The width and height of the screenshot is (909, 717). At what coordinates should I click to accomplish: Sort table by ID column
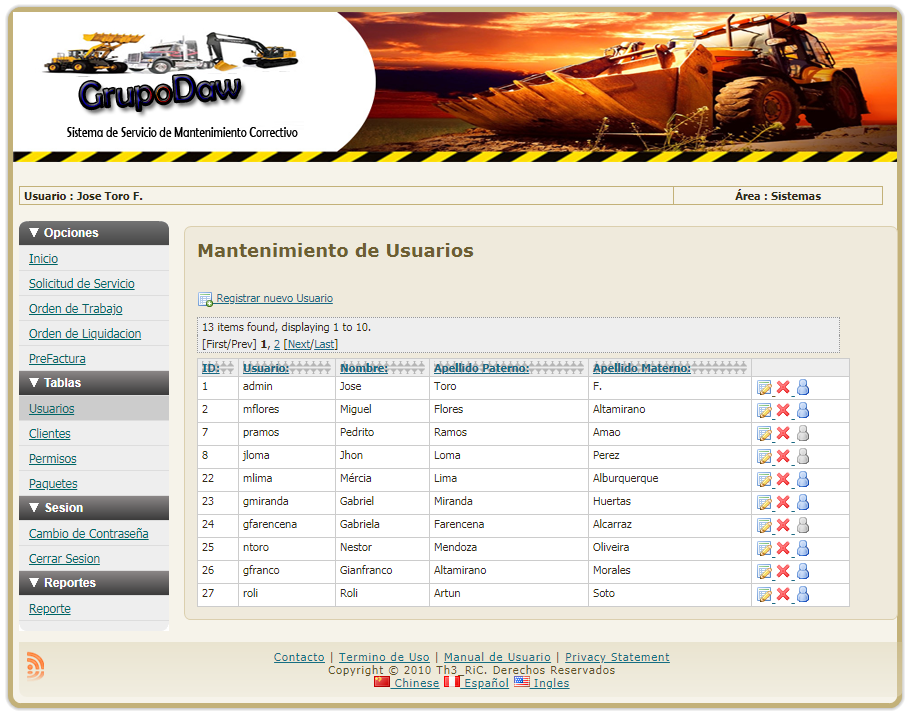tap(210, 368)
